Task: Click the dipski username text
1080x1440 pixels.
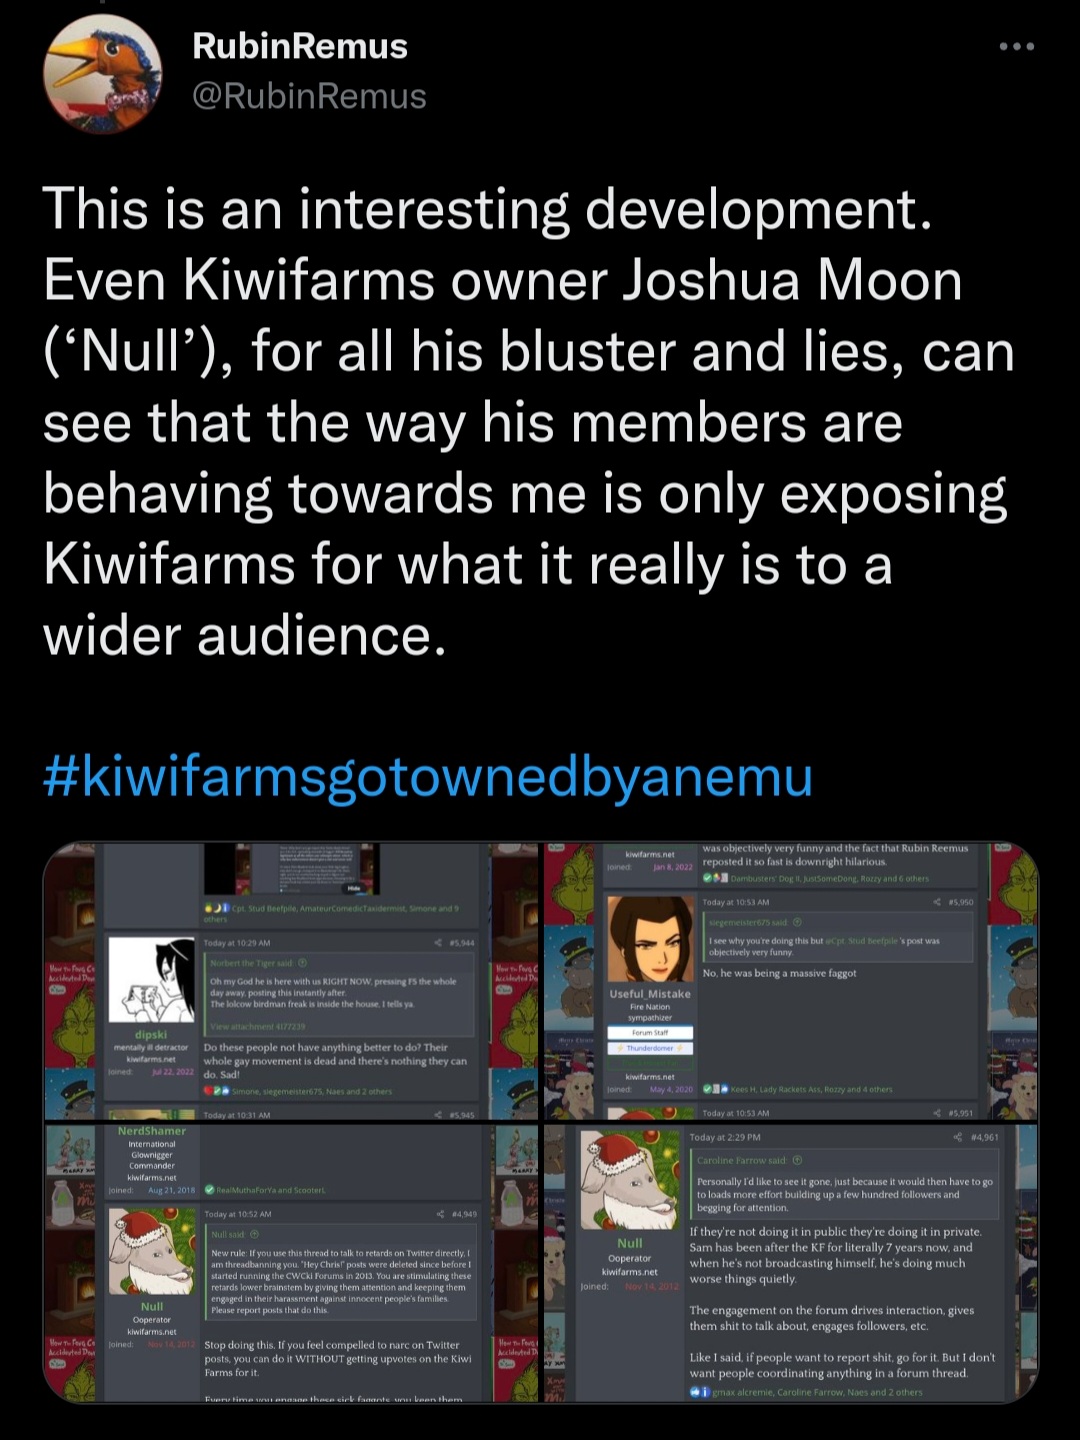Action: (151, 1034)
